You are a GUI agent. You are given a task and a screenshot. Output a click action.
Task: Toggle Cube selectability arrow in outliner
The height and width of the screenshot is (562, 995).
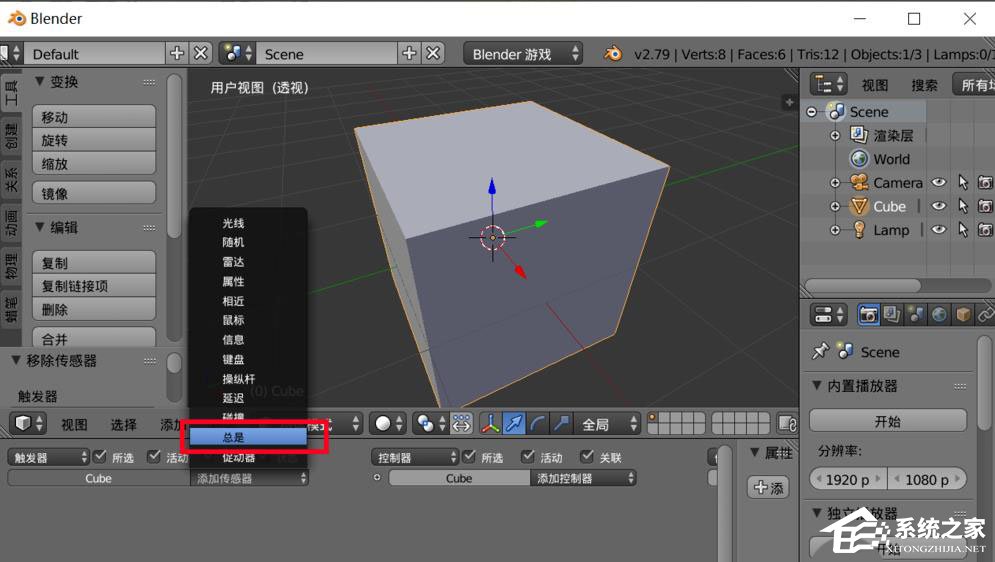[x=963, y=207]
